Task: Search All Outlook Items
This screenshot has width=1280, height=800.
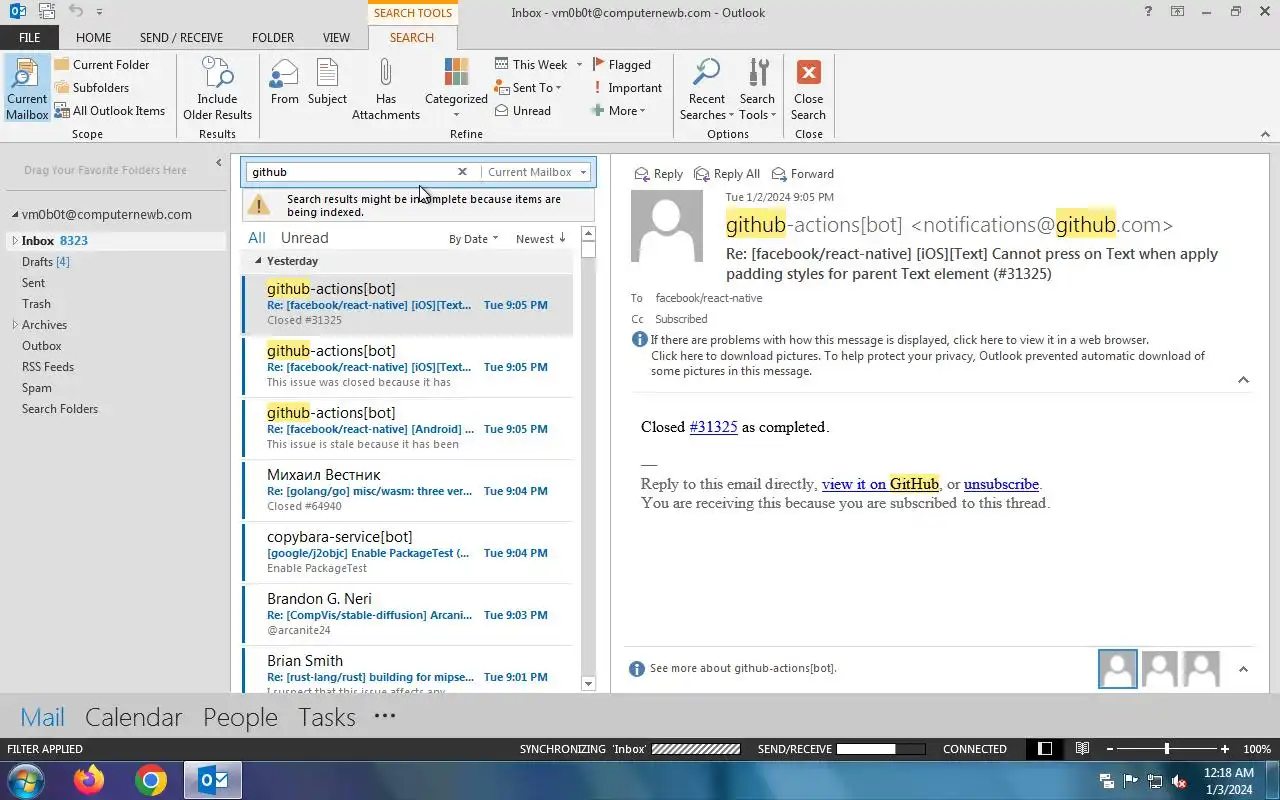Action: [x=109, y=111]
